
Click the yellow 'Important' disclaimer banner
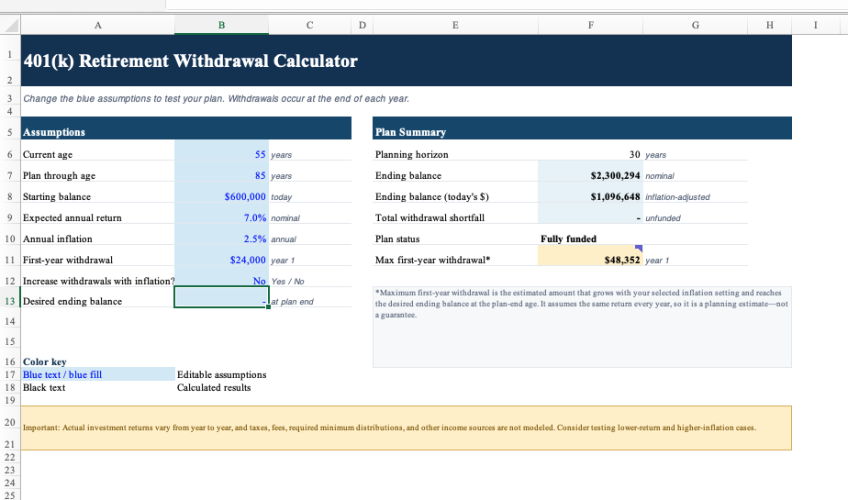pos(406,428)
